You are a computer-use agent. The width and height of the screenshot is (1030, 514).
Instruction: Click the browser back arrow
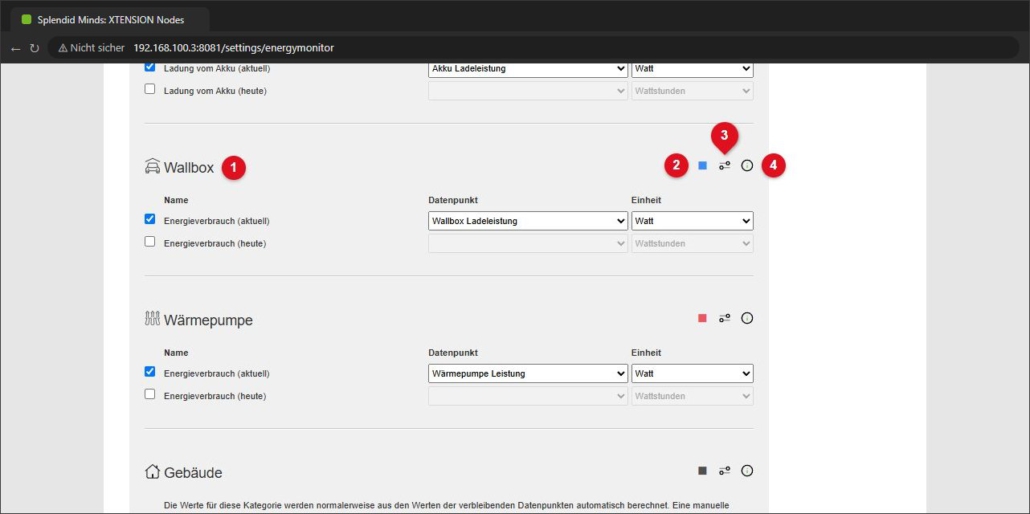16,48
